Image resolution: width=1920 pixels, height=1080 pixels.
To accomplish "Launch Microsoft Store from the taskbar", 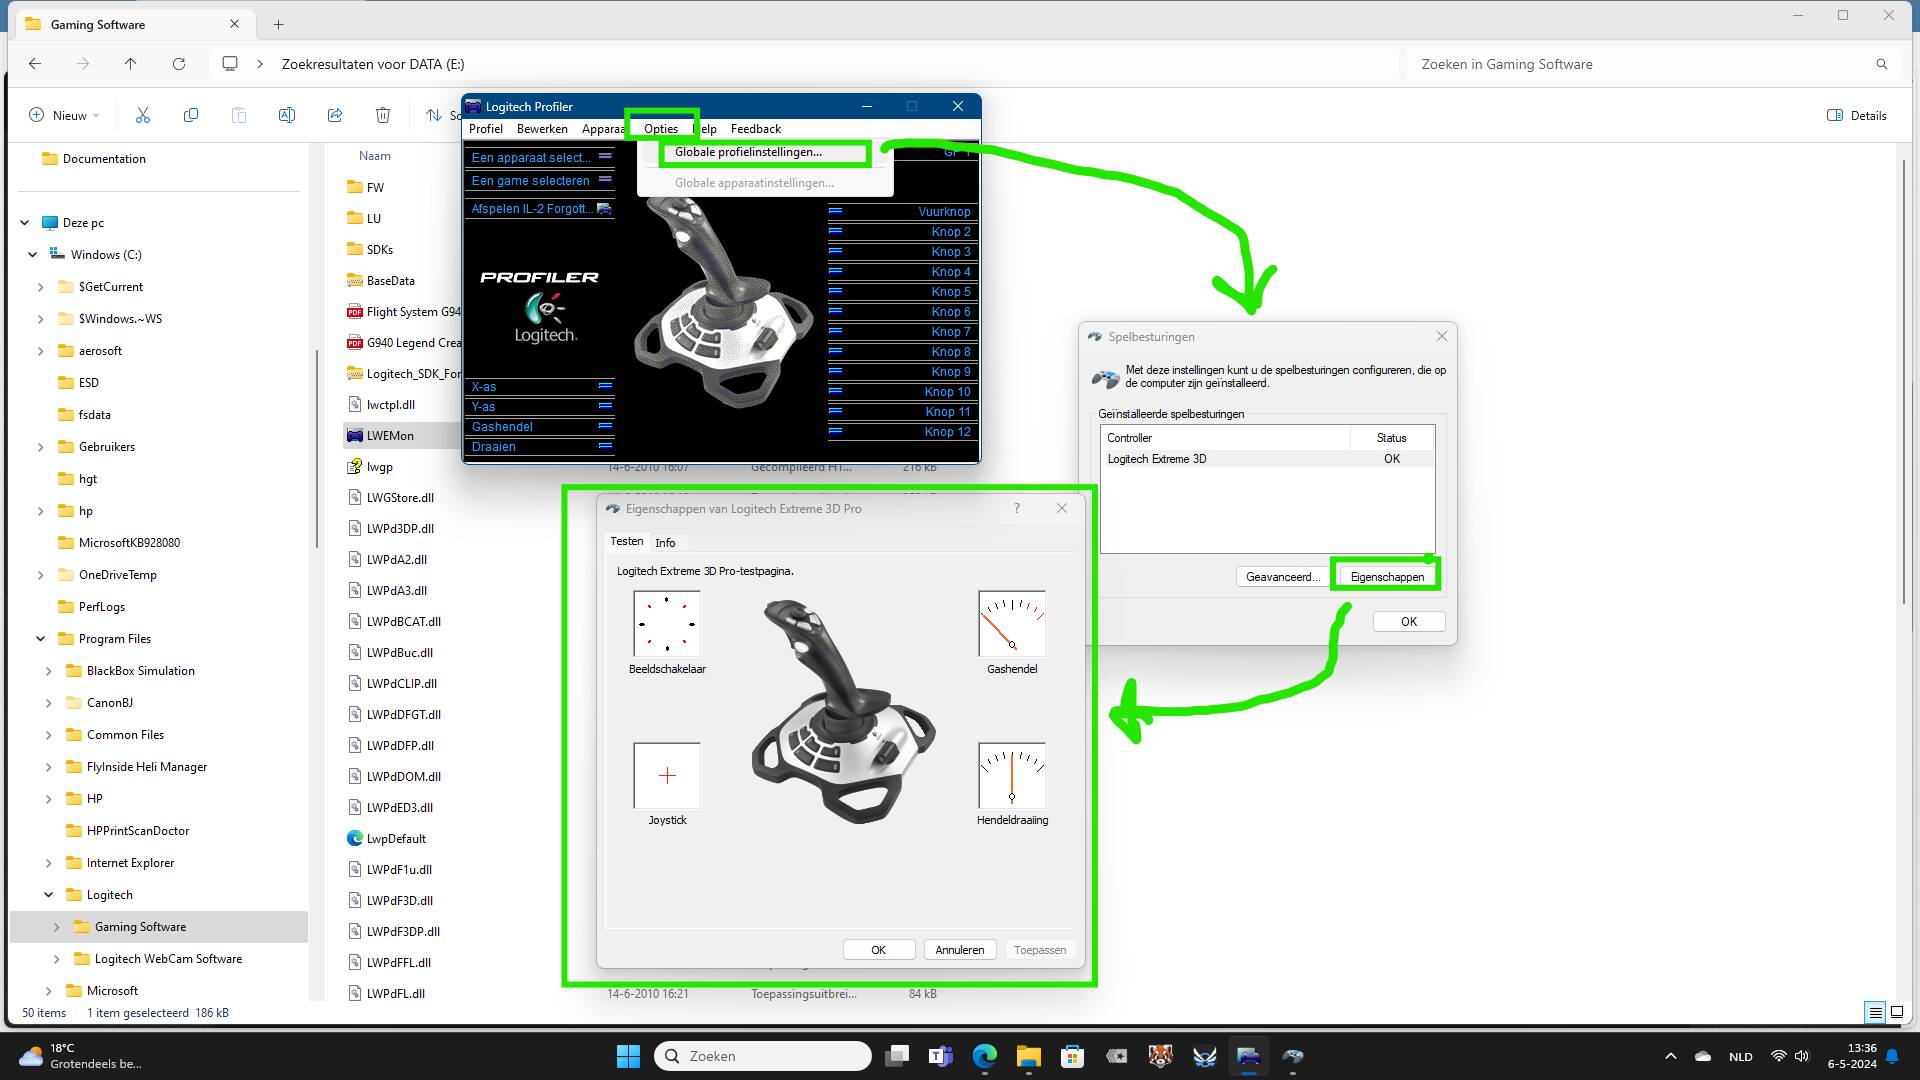I will (1073, 1056).
